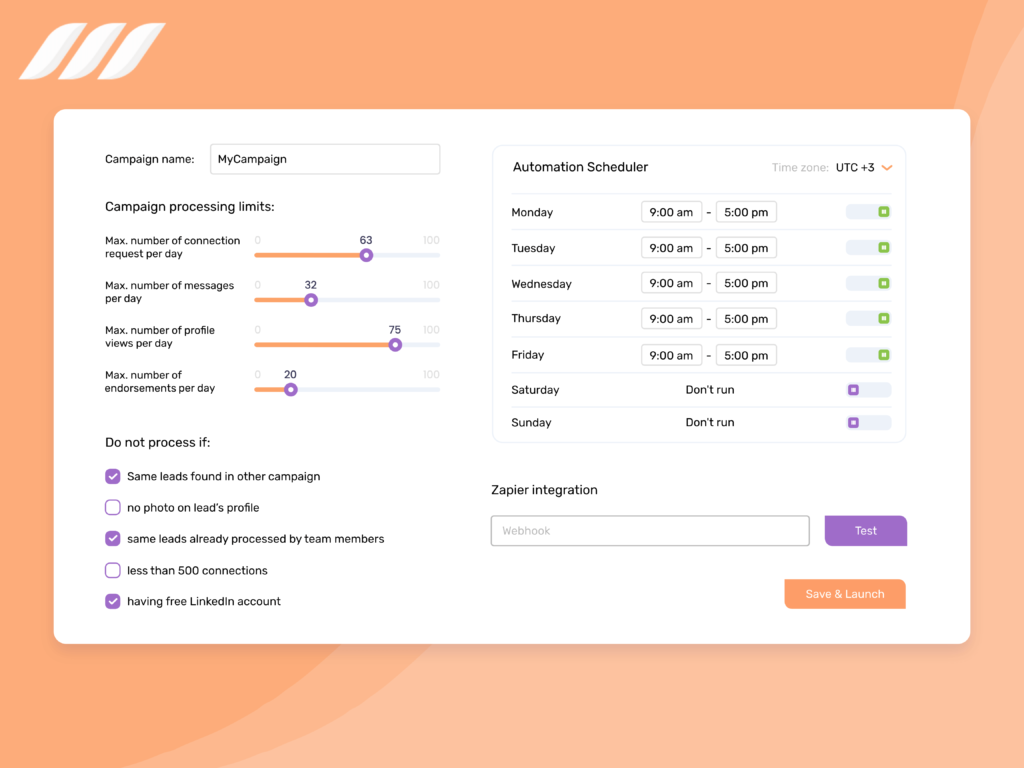Turn off the Friday schedule switch

(868, 355)
